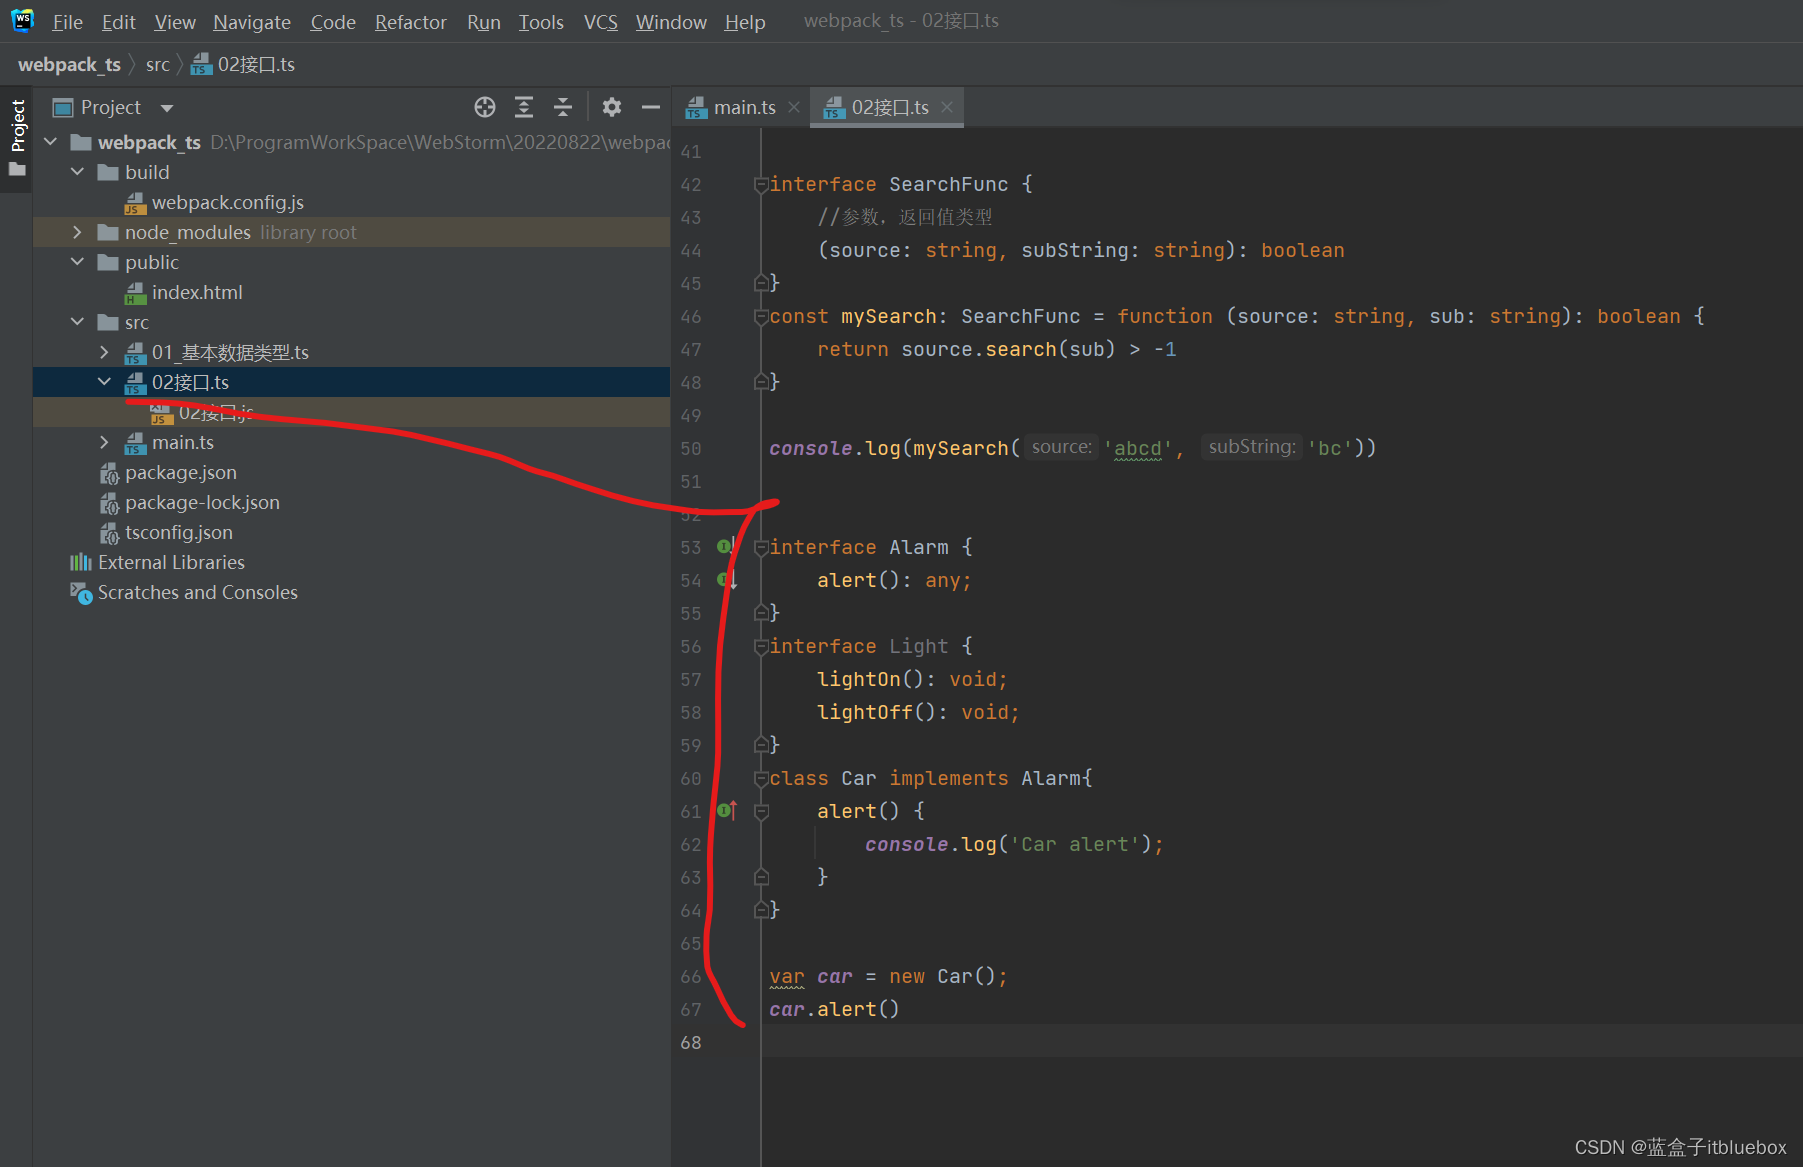
Task: Collapse the build folder
Action: 78,172
